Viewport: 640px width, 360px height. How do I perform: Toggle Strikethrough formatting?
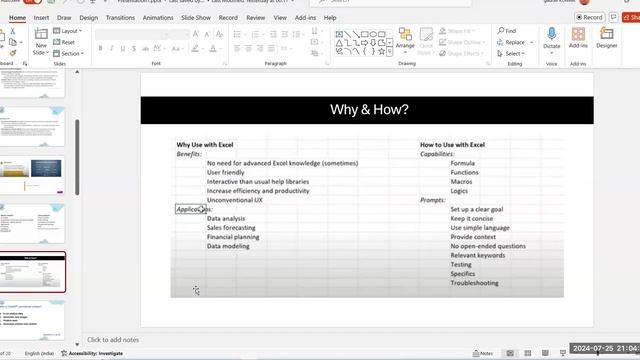click(x=145, y=49)
